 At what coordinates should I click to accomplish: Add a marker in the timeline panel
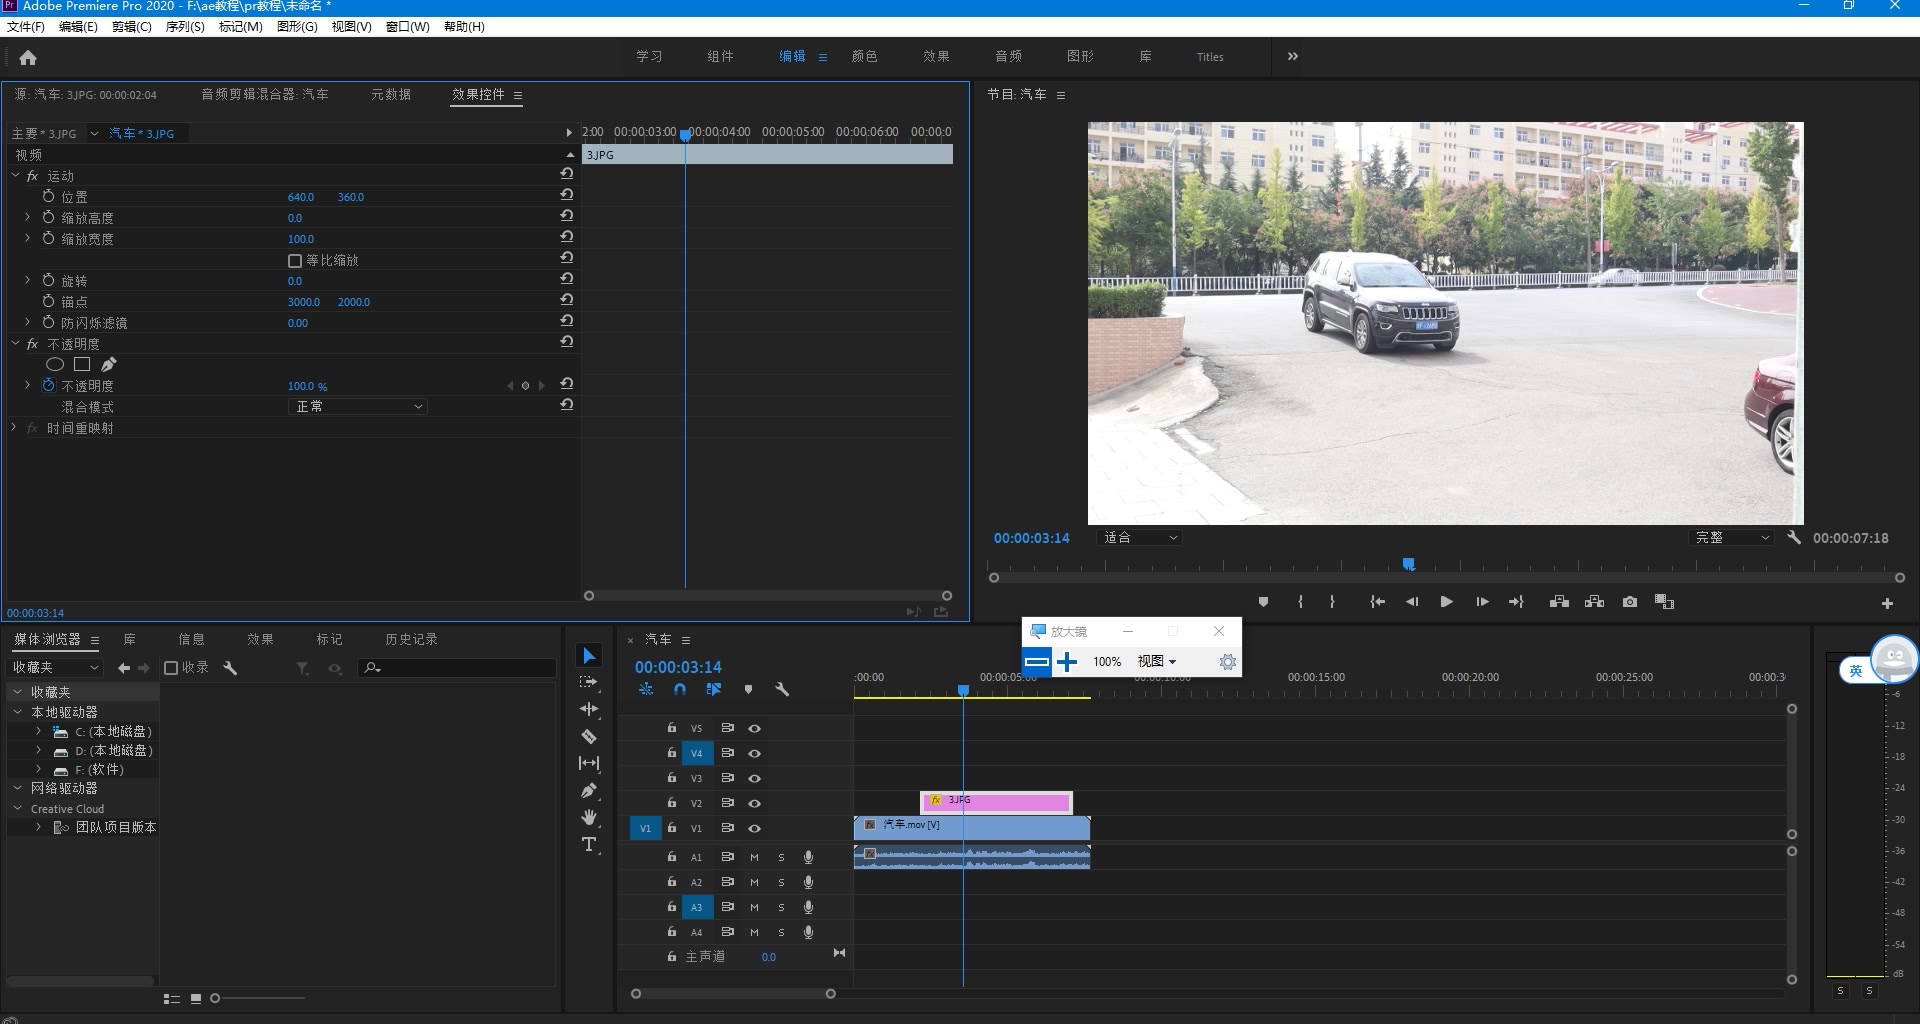[748, 689]
